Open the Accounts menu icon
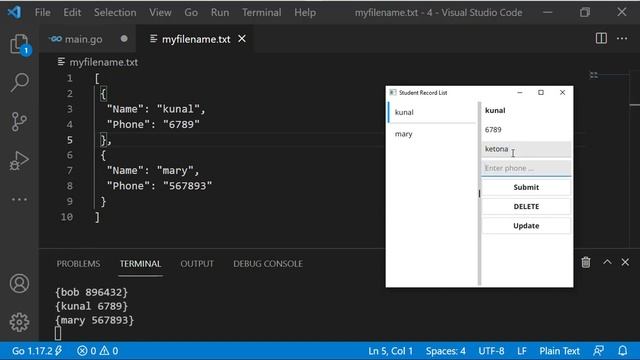 (19, 284)
